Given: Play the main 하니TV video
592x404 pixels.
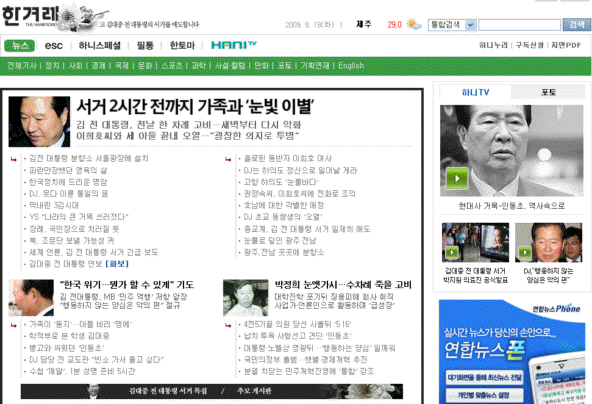Looking at the screenshot, I should coord(457,178).
